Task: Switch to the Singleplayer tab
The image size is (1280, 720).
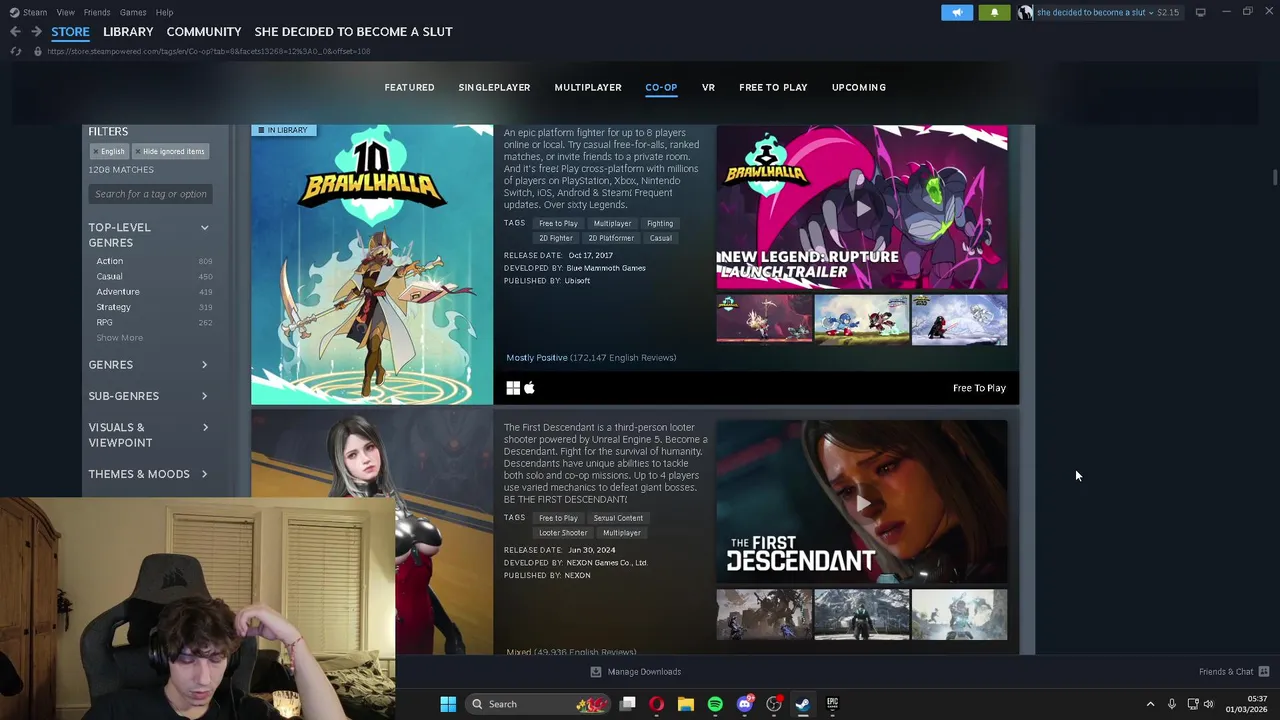Action: (x=494, y=88)
